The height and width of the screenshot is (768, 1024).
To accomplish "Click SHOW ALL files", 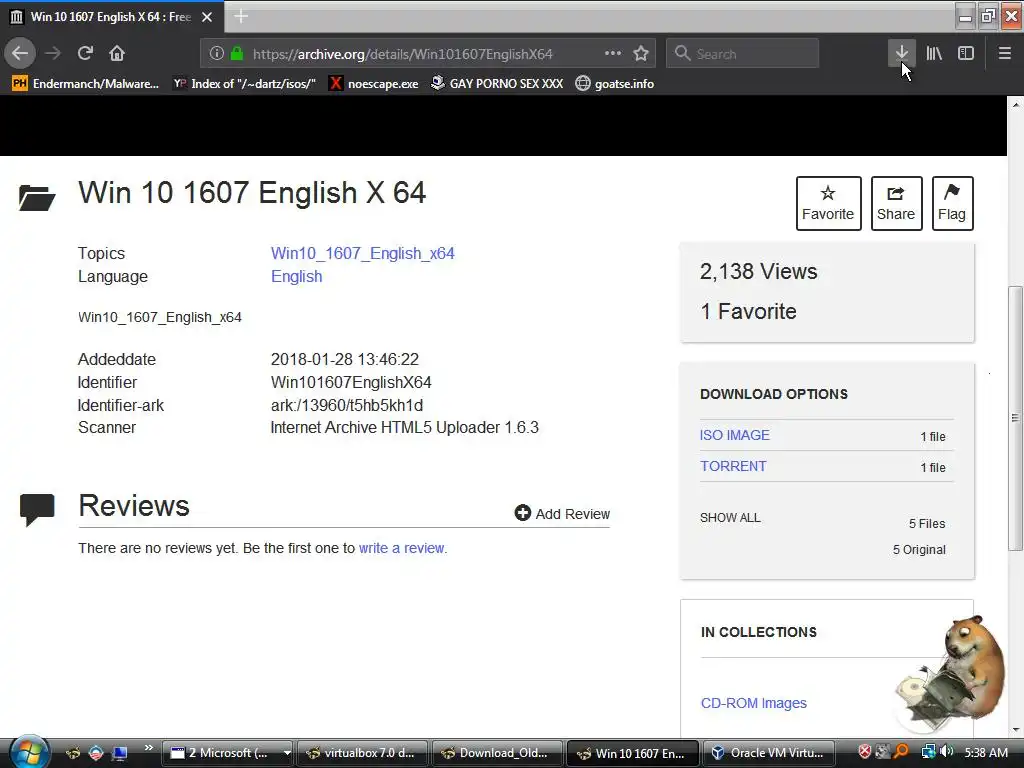I will (730, 518).
